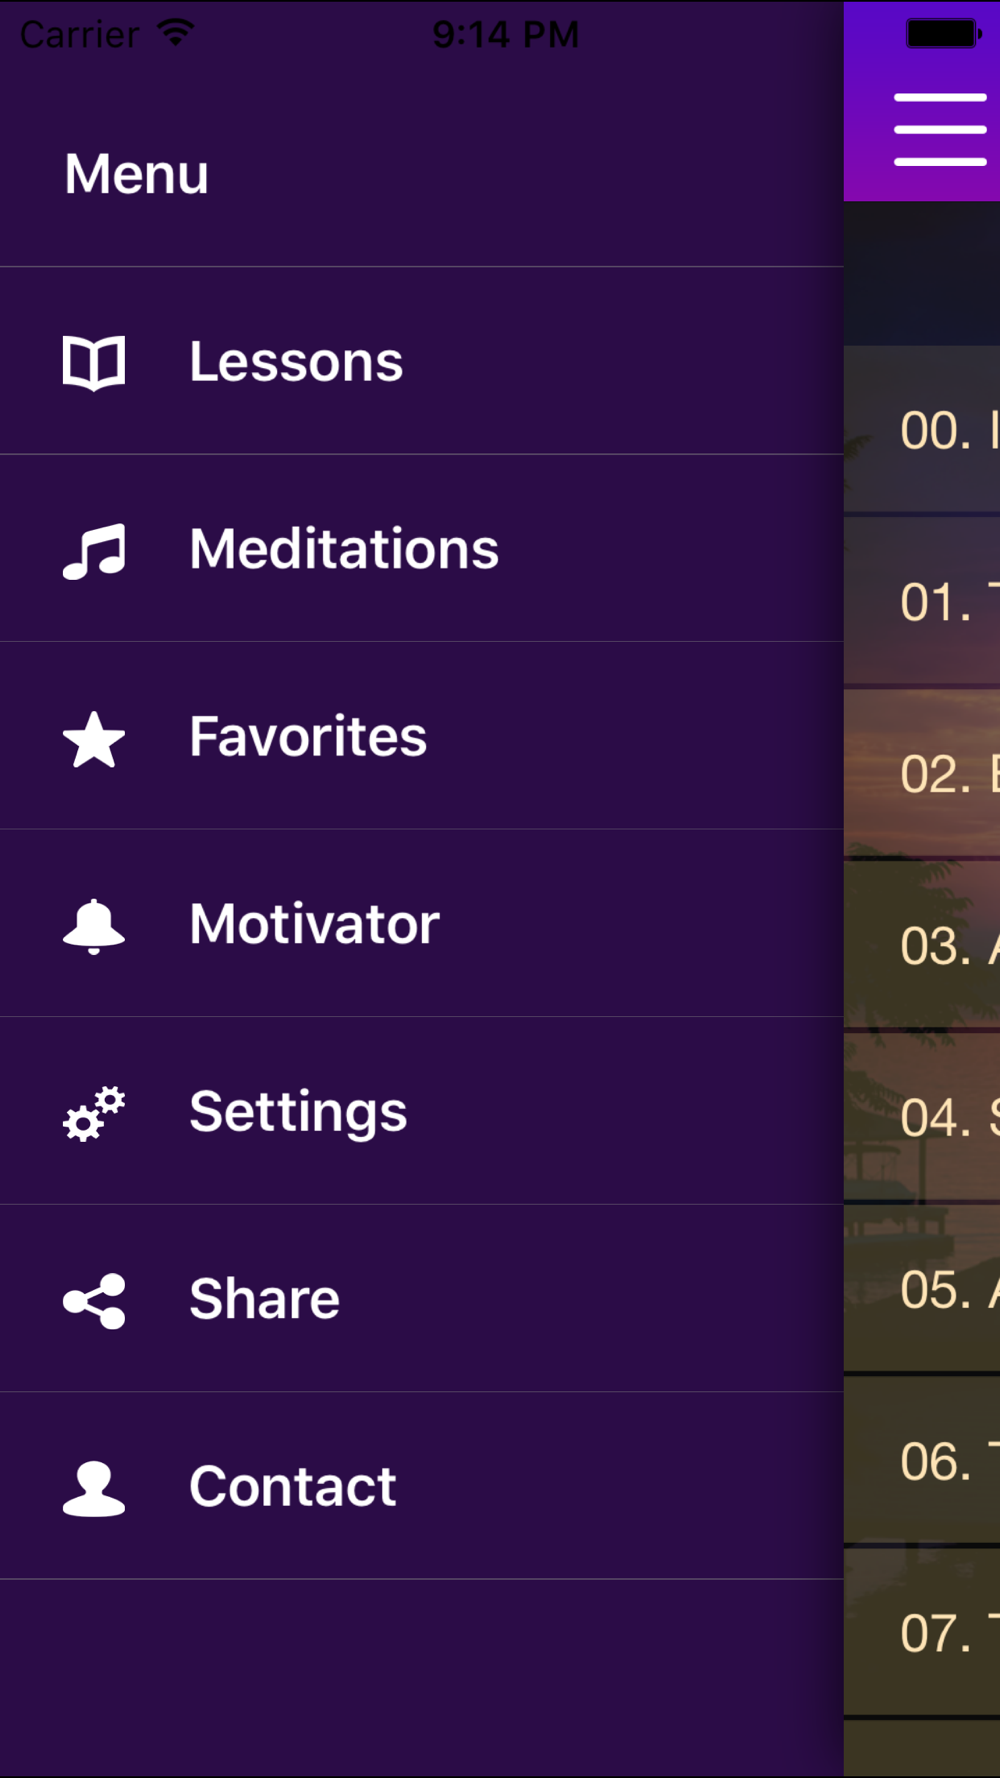Click the open book Lessons icon

(x=94, y=362)
